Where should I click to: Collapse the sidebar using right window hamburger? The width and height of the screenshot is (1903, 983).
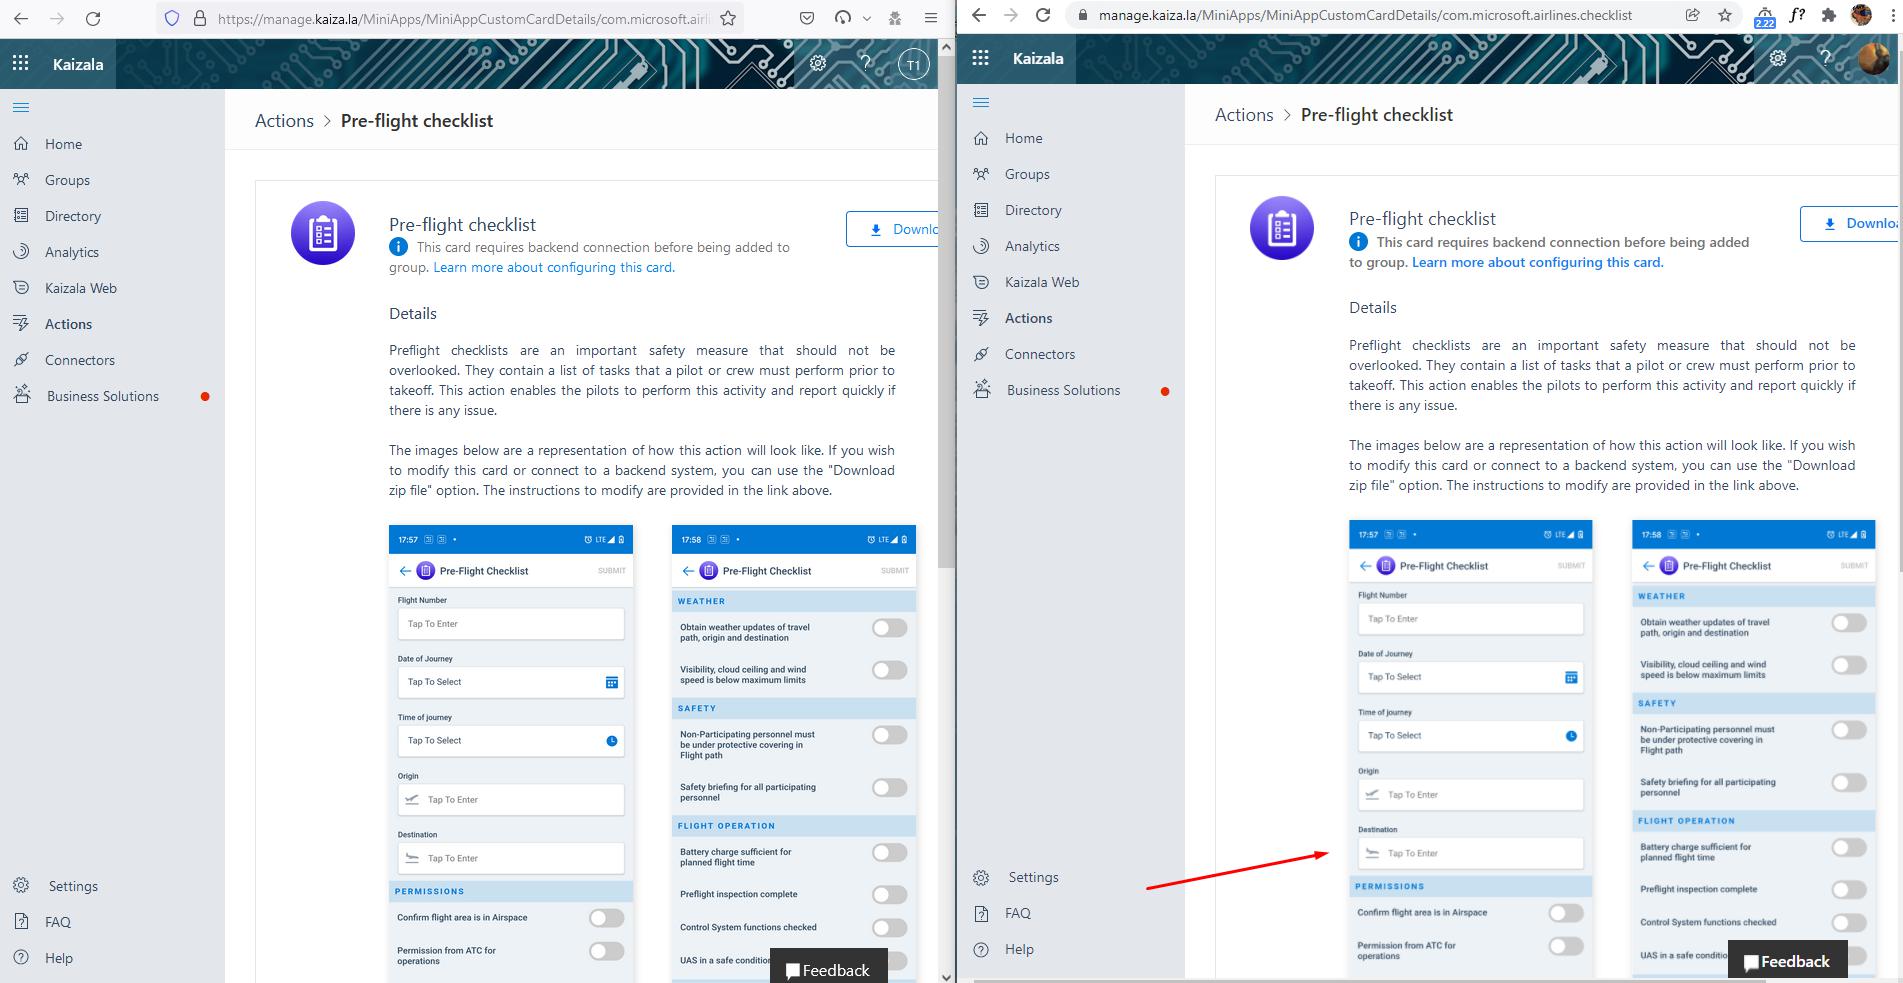[981, 102]
